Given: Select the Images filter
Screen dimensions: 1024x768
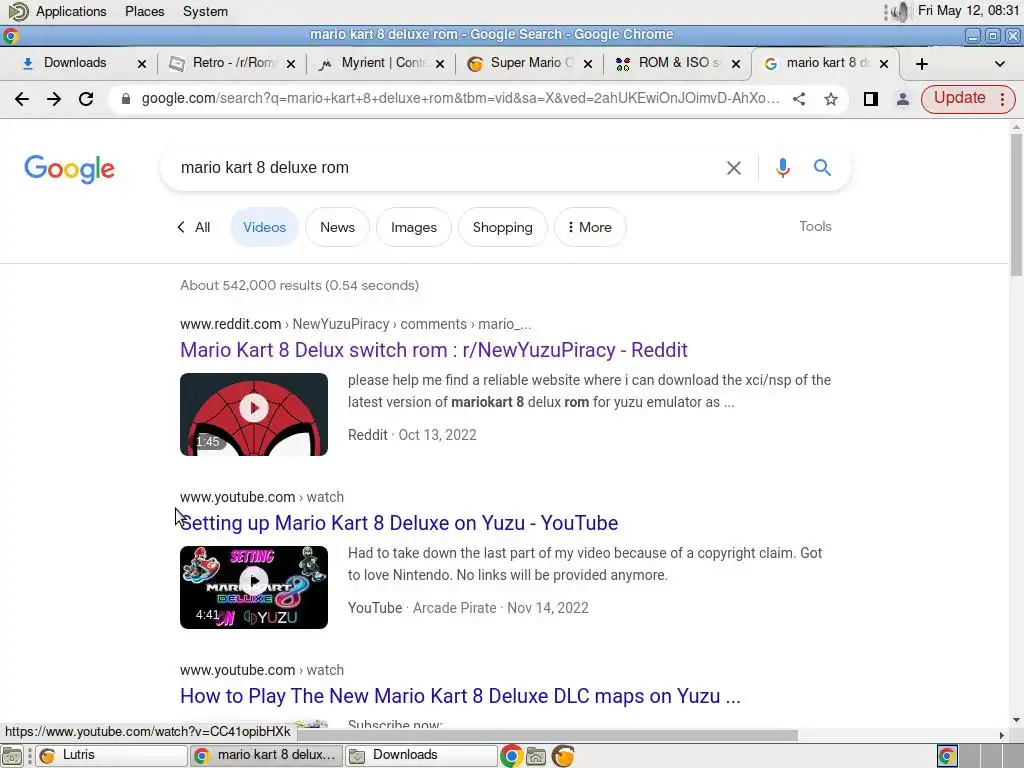Looking at the screenshot, I should [414, 227].
